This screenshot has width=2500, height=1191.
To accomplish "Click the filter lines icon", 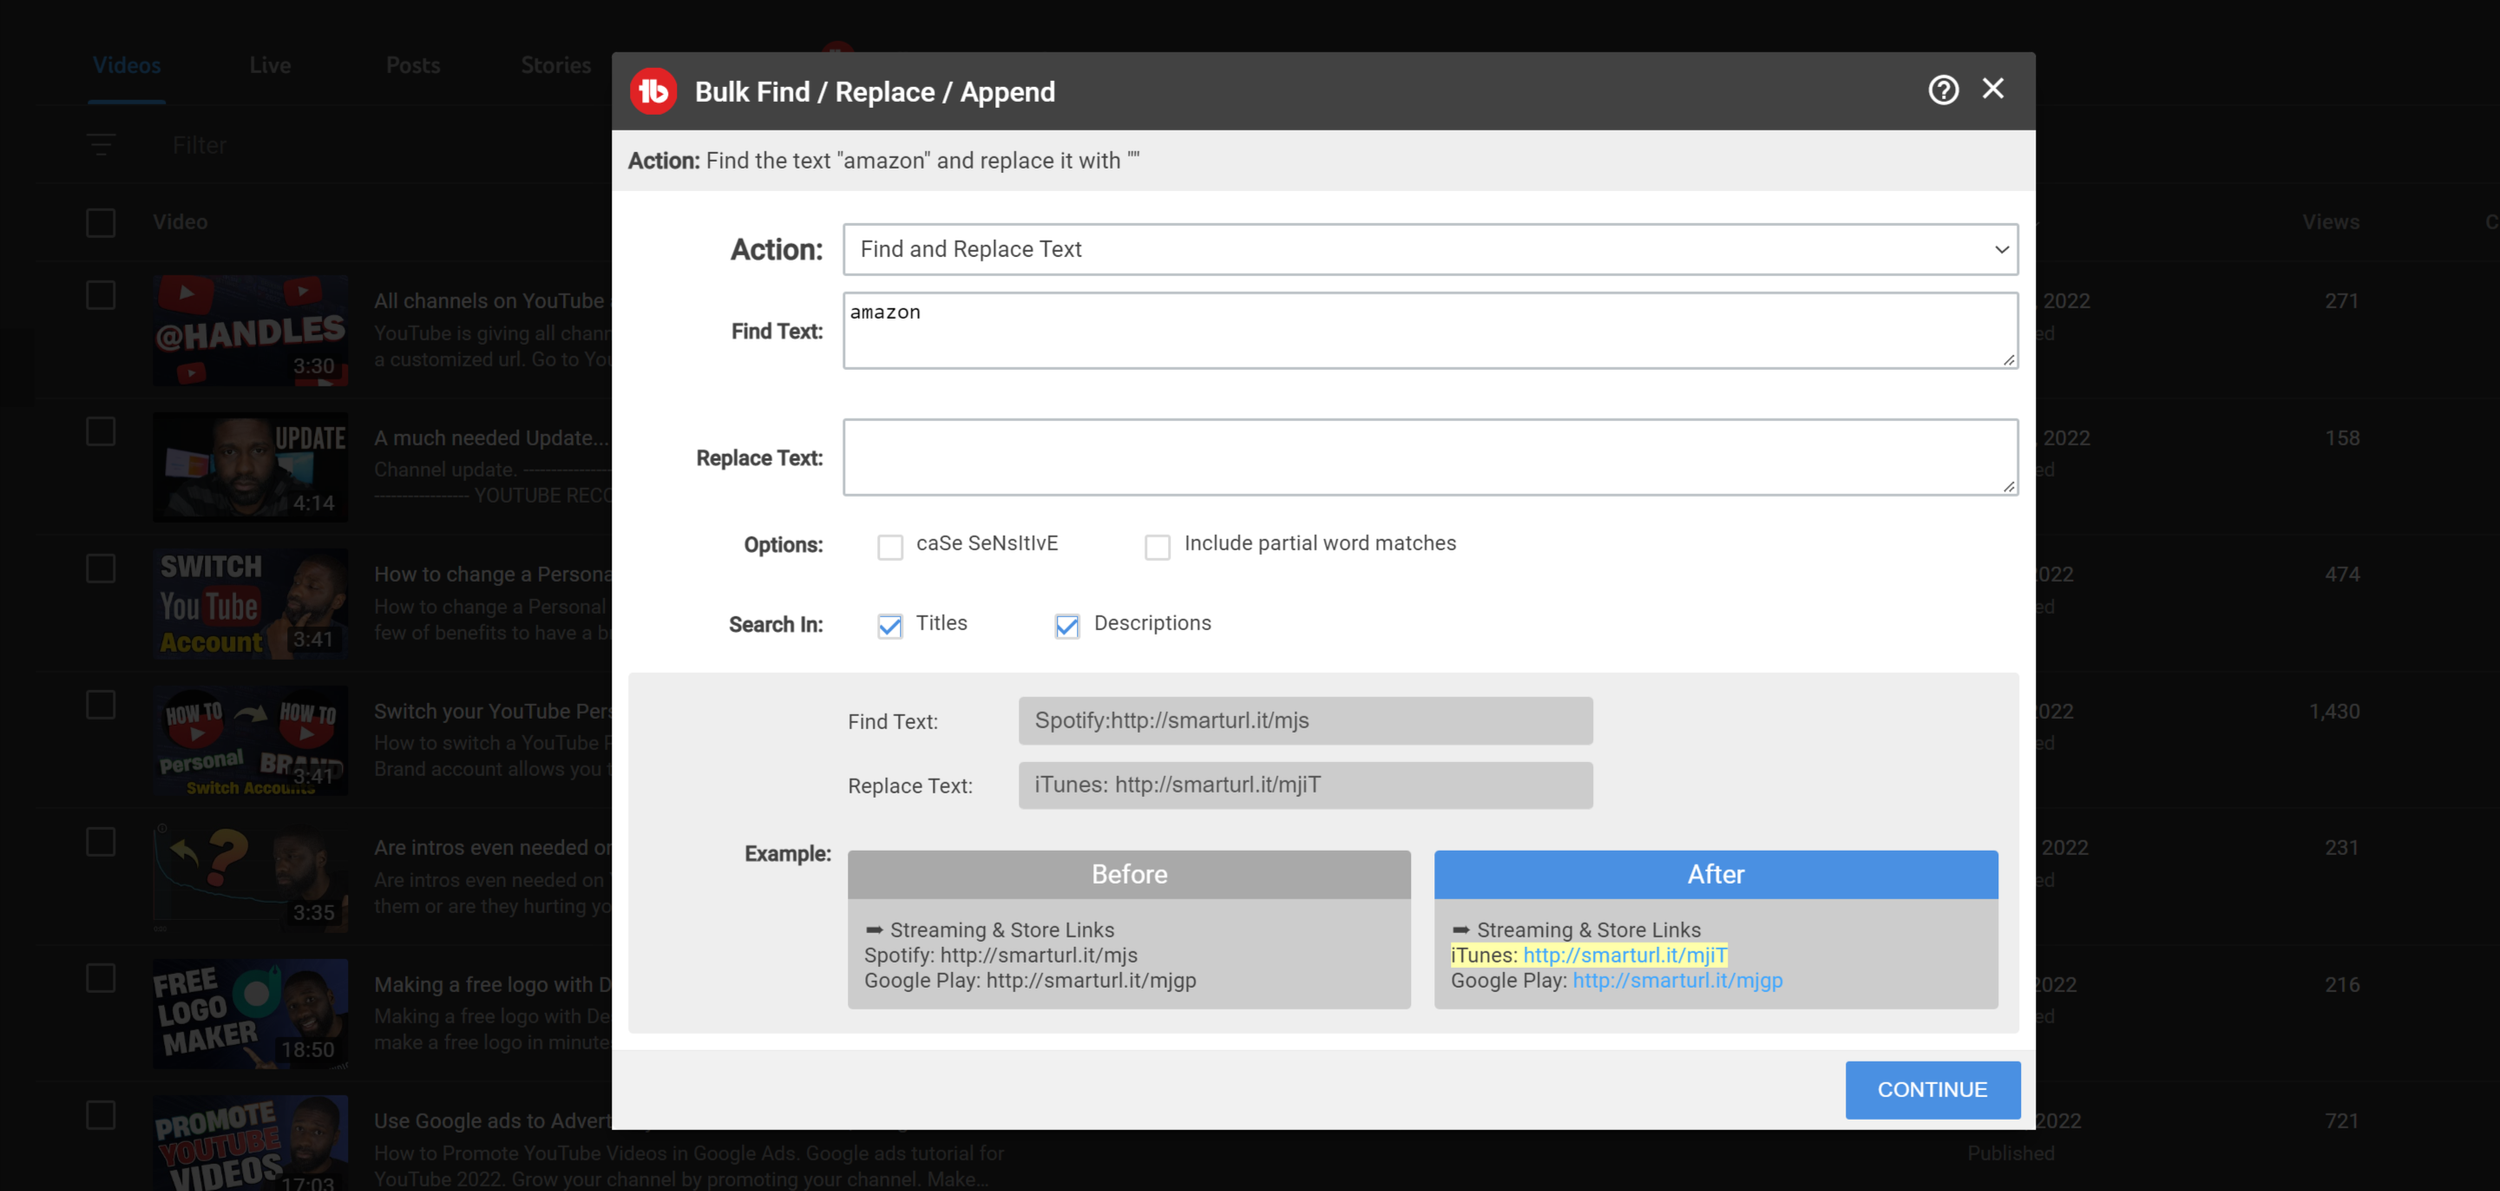I will 101,145.
